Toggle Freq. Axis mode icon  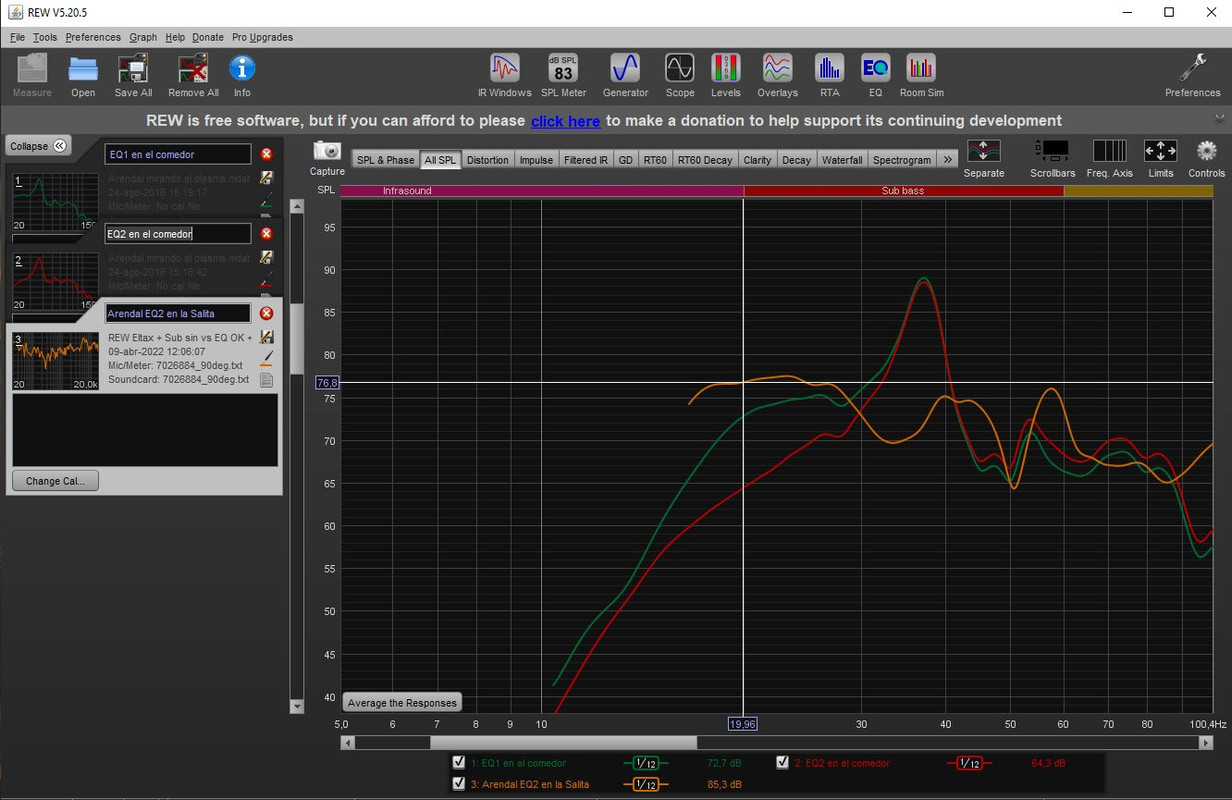(1110, 151)
